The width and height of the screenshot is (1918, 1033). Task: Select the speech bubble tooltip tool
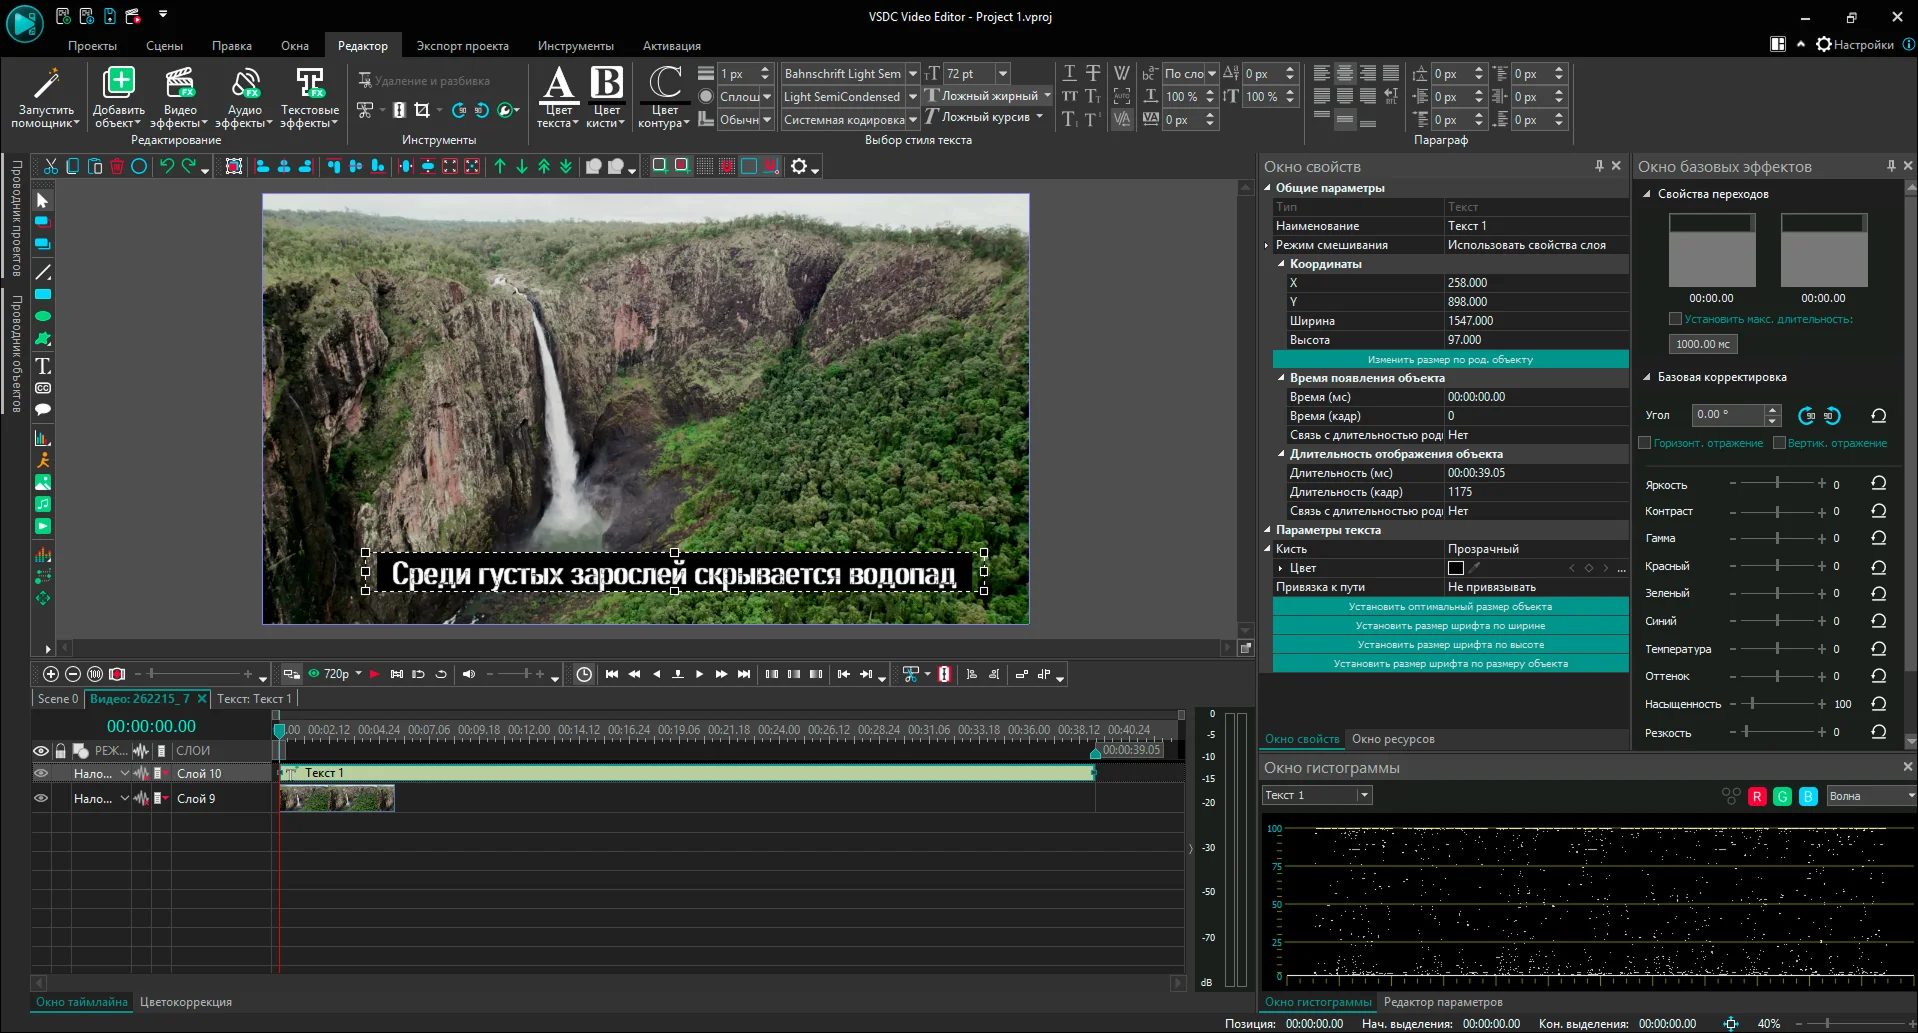(x=43, y=410)
